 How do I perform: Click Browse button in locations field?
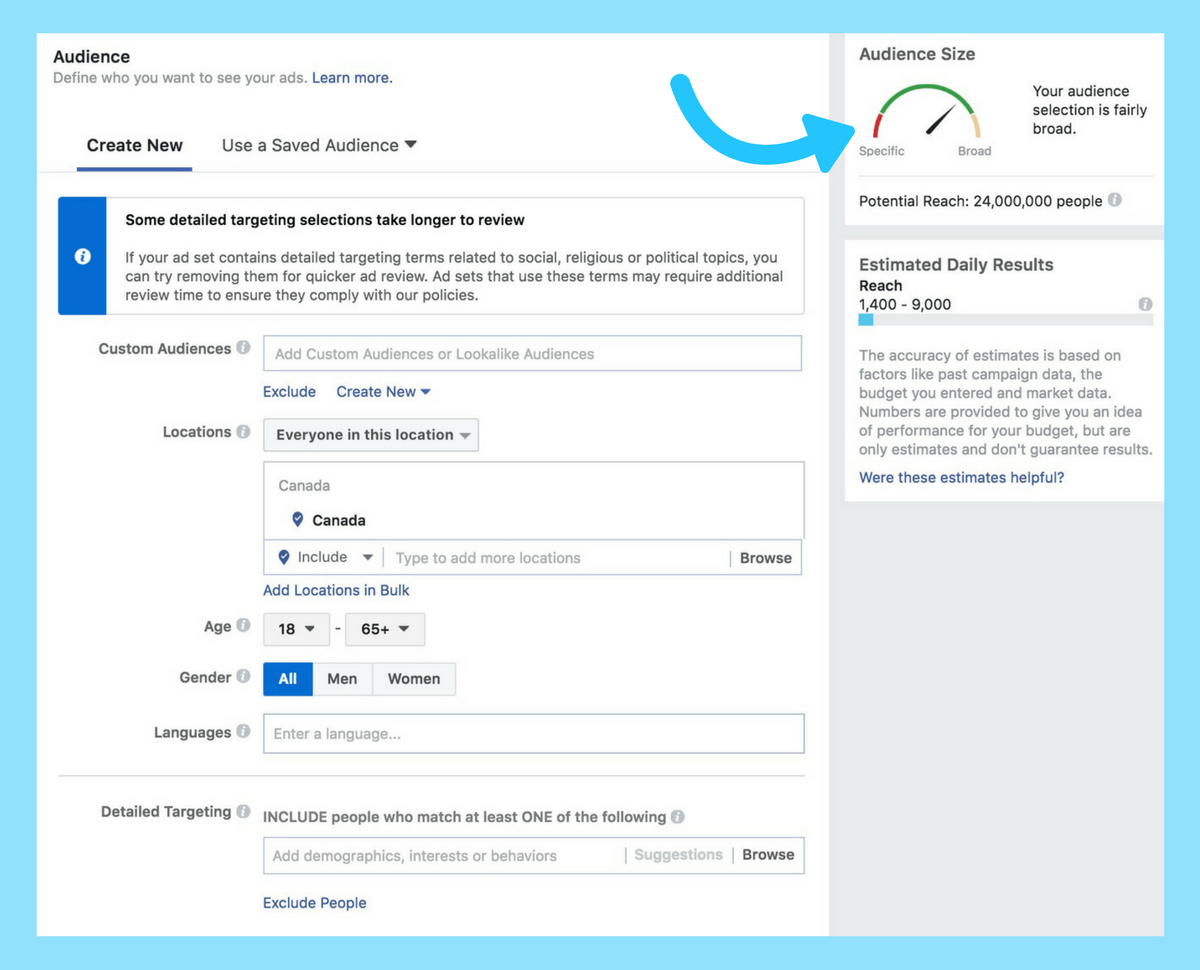766,558
